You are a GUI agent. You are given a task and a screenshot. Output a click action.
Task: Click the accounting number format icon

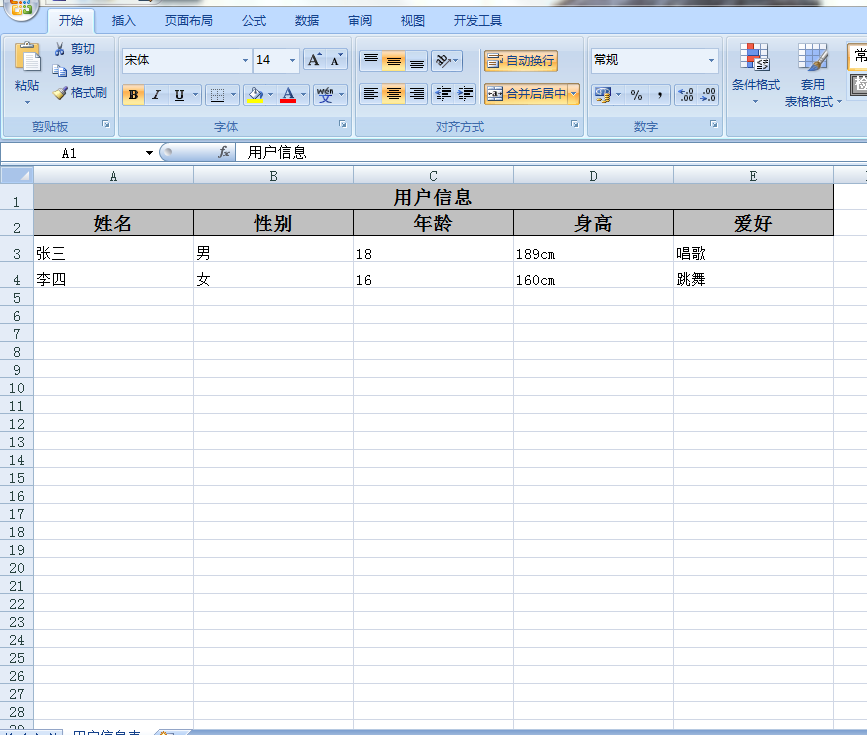[603, 95]
